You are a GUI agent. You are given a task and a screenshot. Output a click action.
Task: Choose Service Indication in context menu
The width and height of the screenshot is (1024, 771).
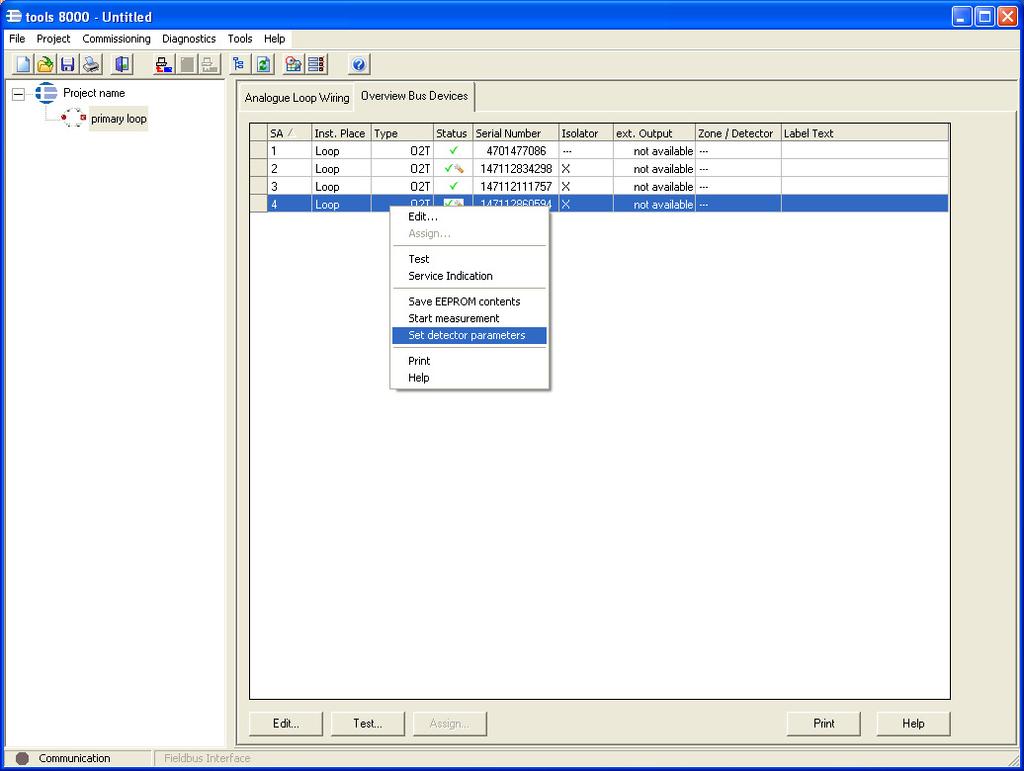pos(470,276)
